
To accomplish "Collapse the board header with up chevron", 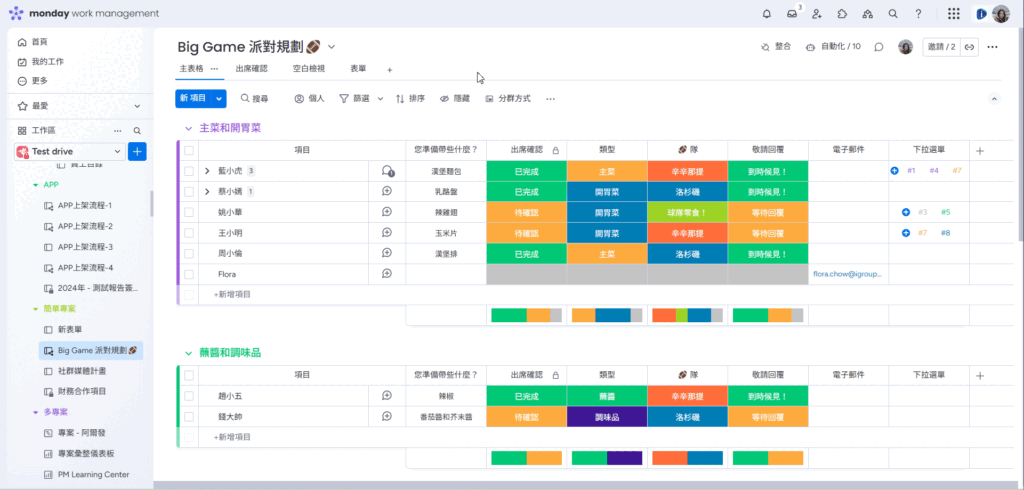I will 995,99.
